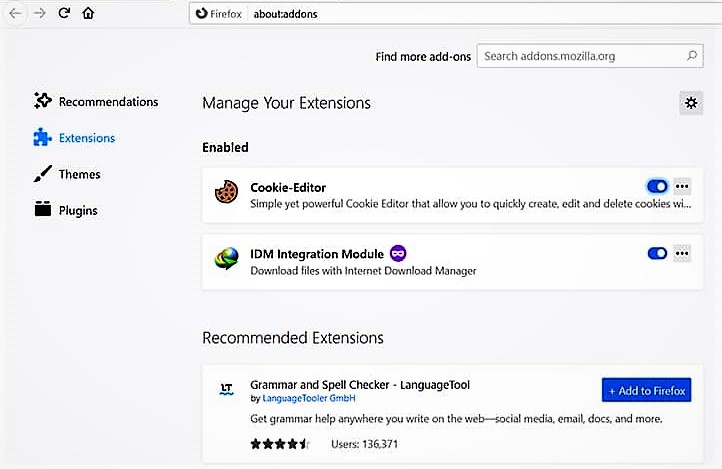This screenshot has height=469, width=722.
Task: Reload the page with refresh icon
Action: point(64,13)
